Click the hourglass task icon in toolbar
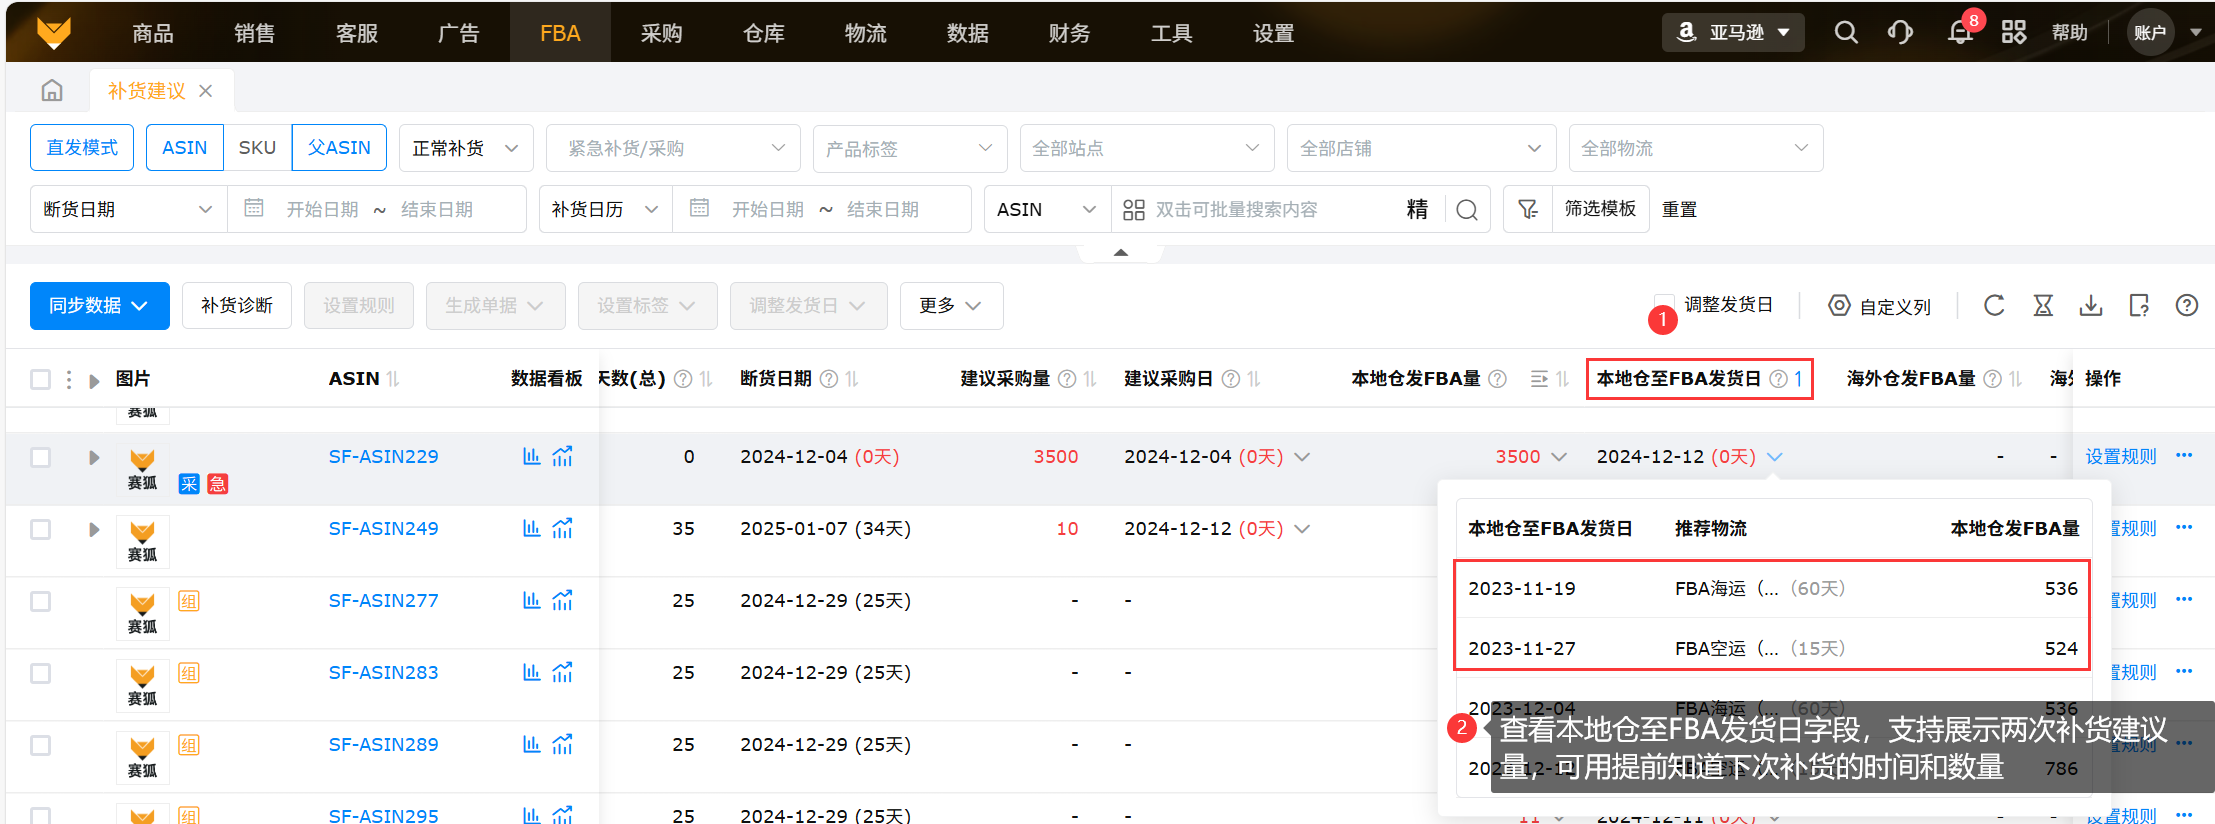 [2043, 306]
